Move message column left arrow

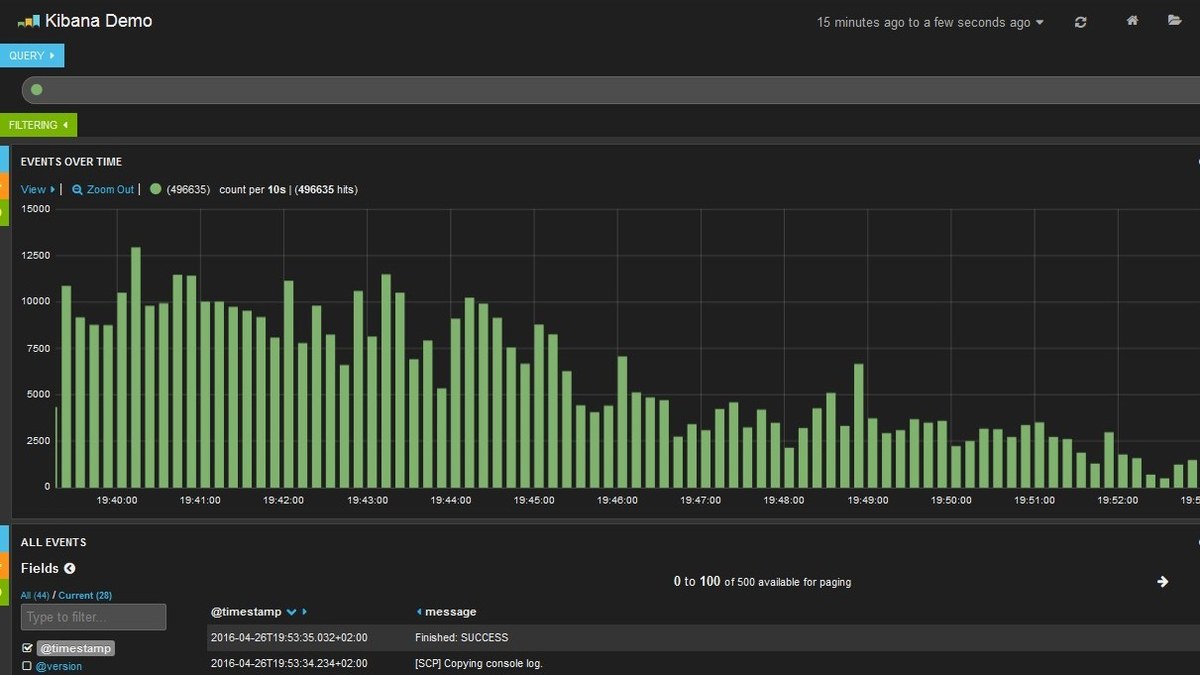(419, 611)
